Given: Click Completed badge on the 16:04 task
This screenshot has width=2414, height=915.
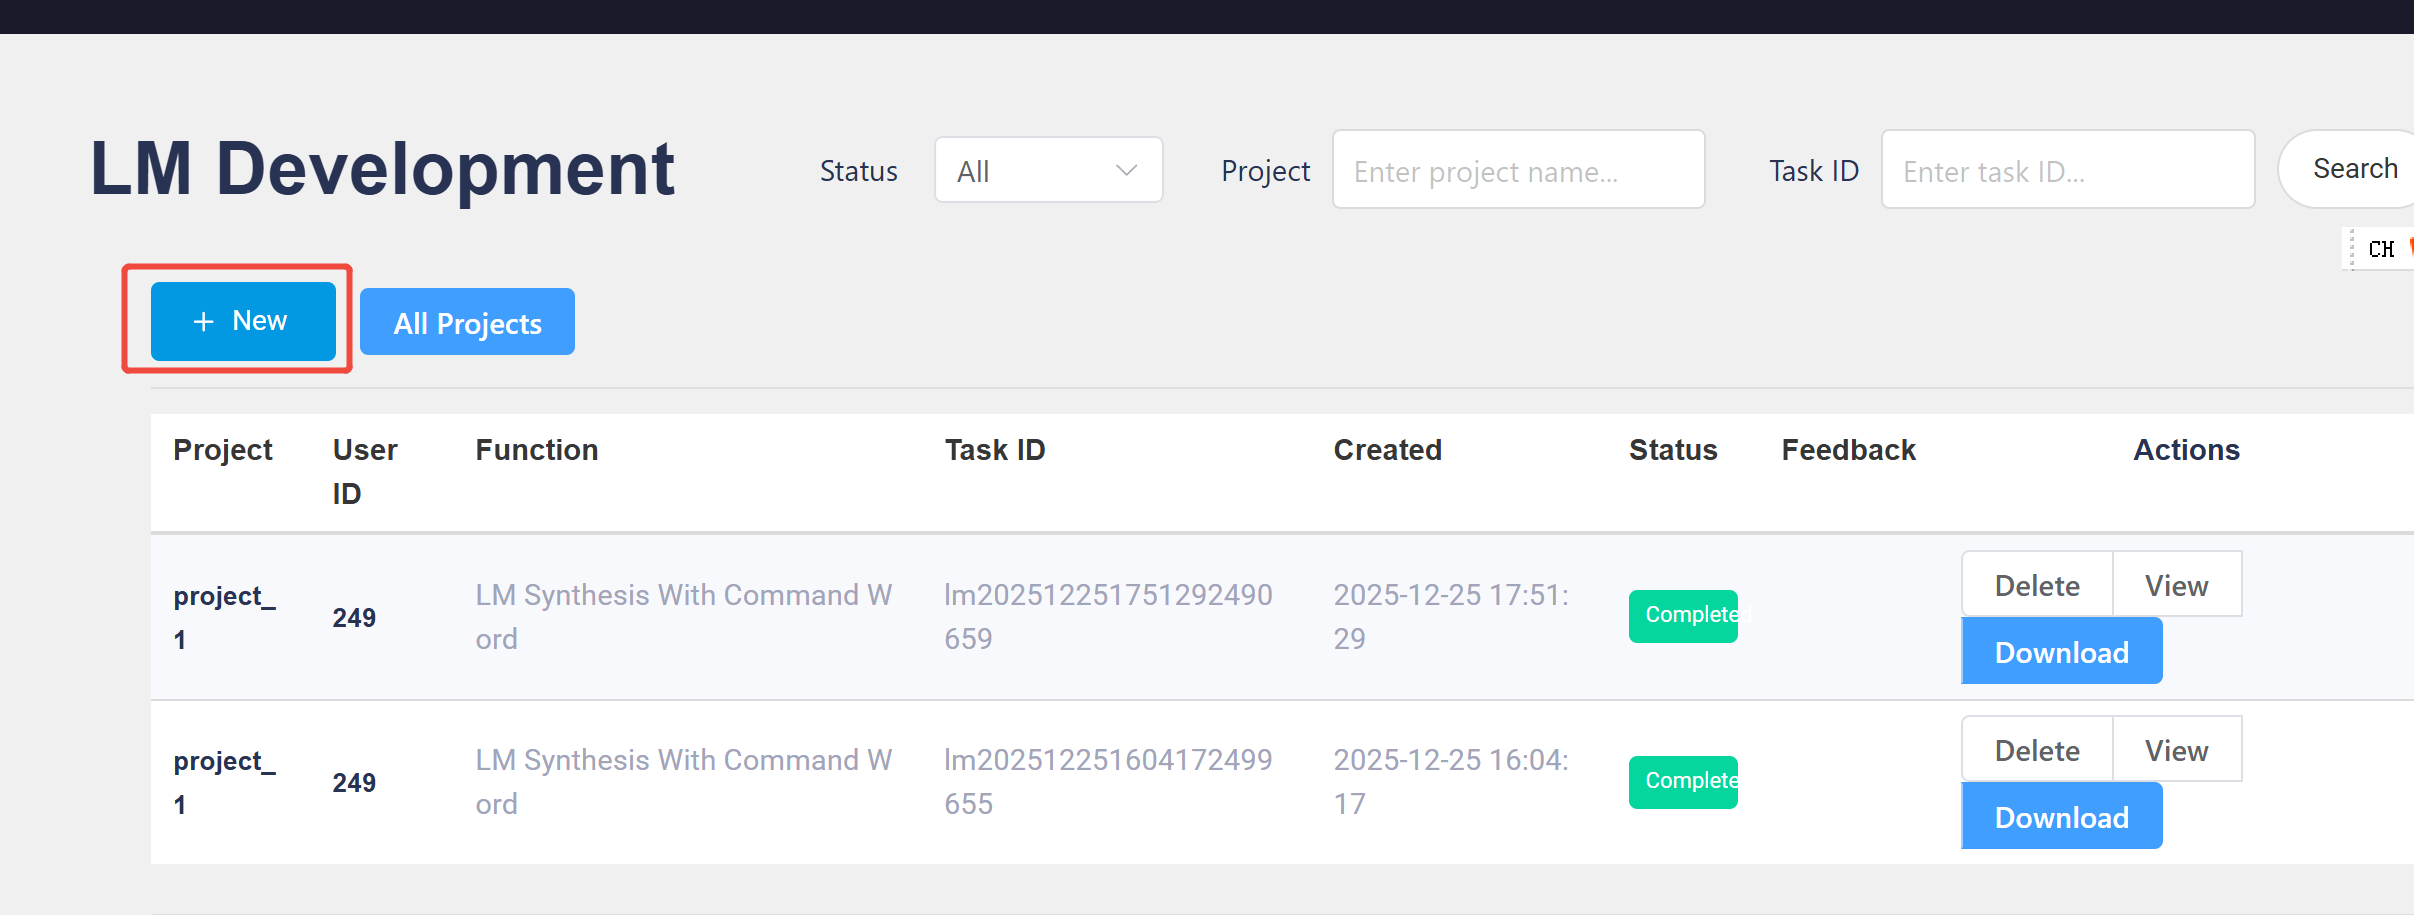Looking at the screenshot, I should (1683, 781).
